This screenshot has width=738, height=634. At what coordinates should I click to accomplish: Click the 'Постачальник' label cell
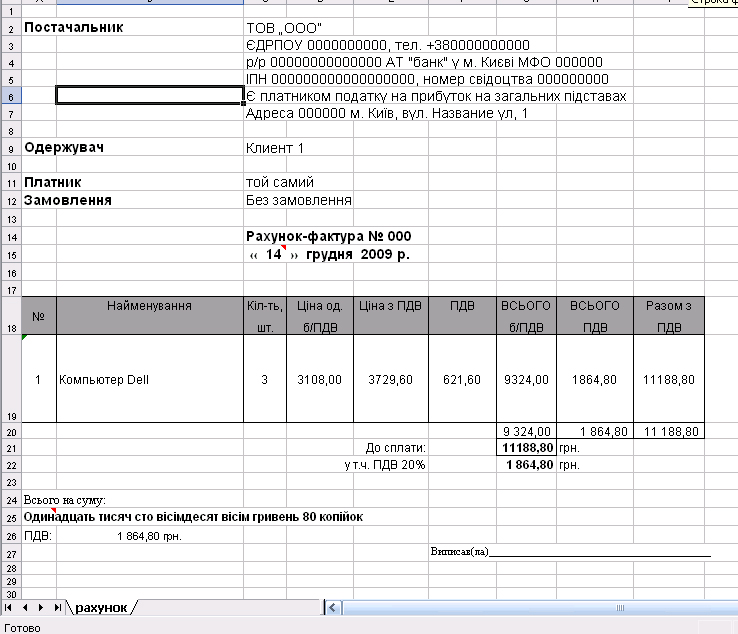click(74, 27)
